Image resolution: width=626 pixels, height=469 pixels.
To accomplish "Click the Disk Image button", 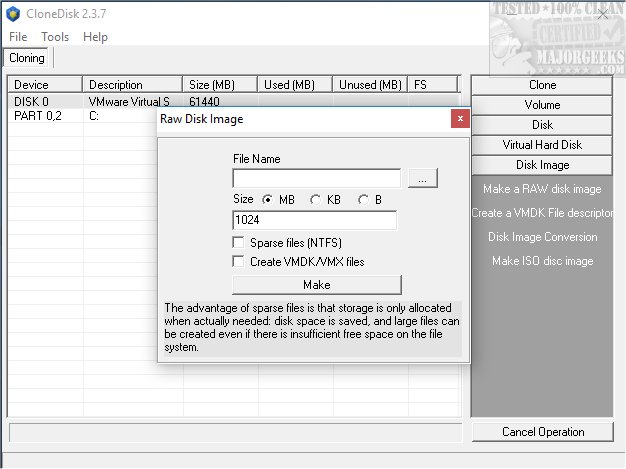I will 542,165.
